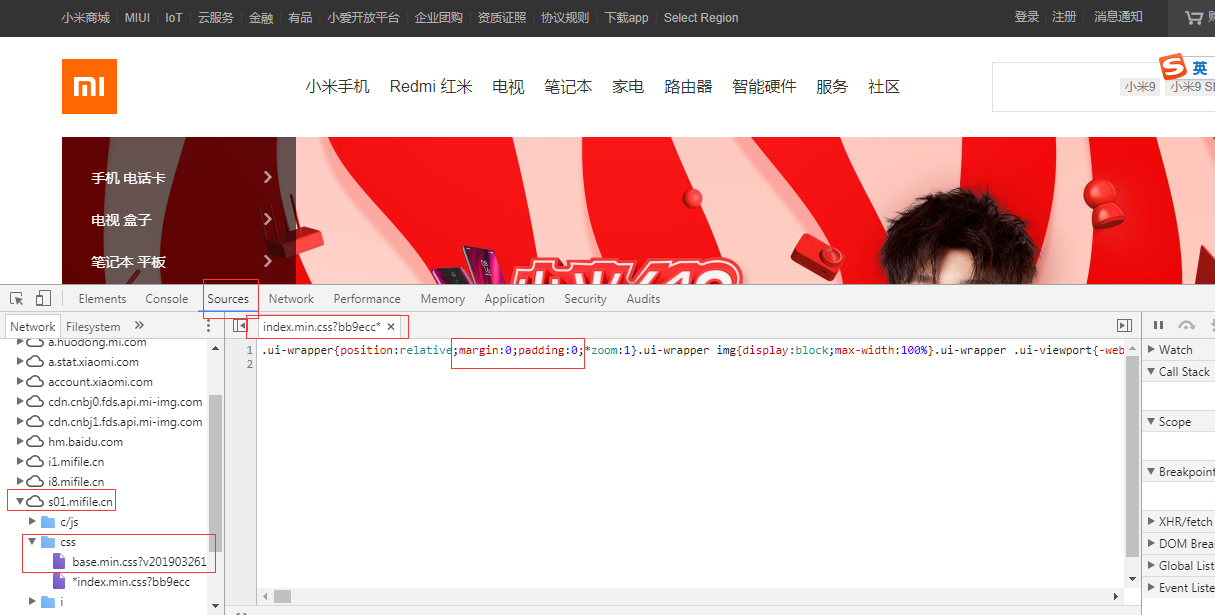1215x615 pixels.
Task: Open the 电视 navigation link
Action: (508, 87)
